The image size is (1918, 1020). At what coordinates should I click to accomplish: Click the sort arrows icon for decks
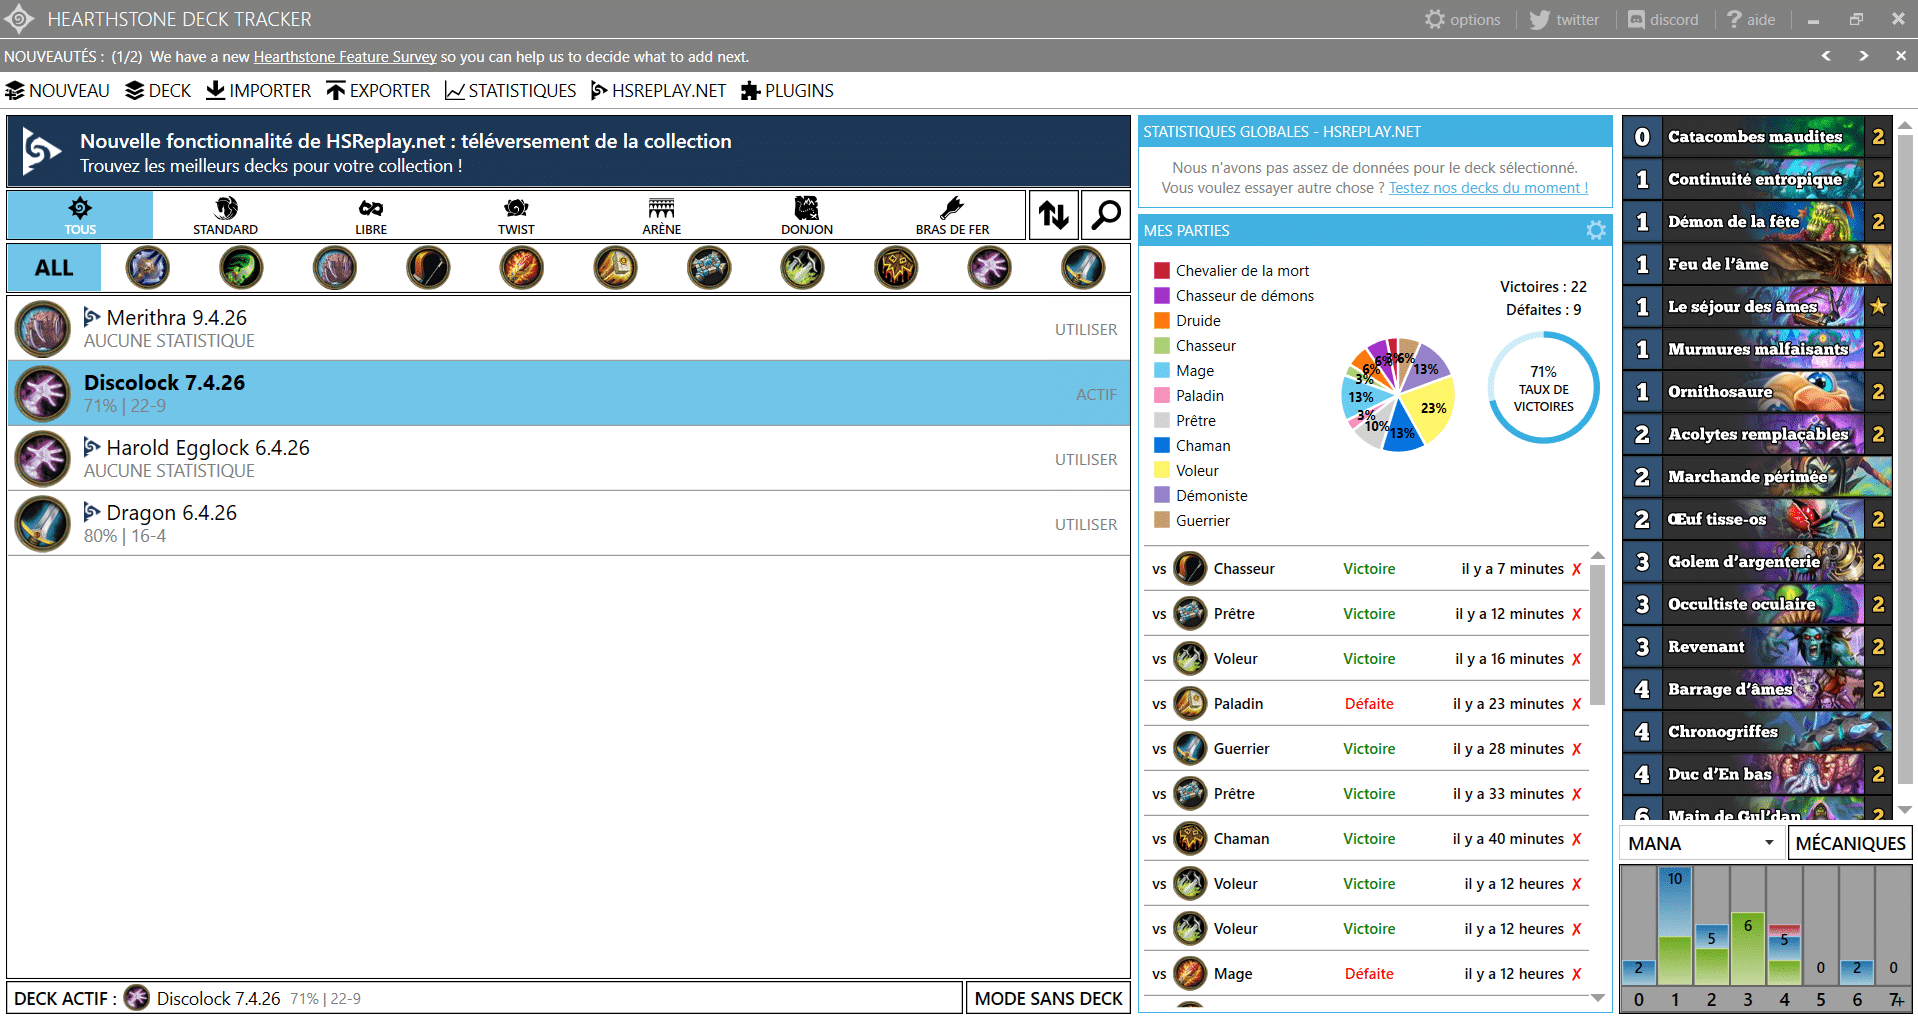1053,215
